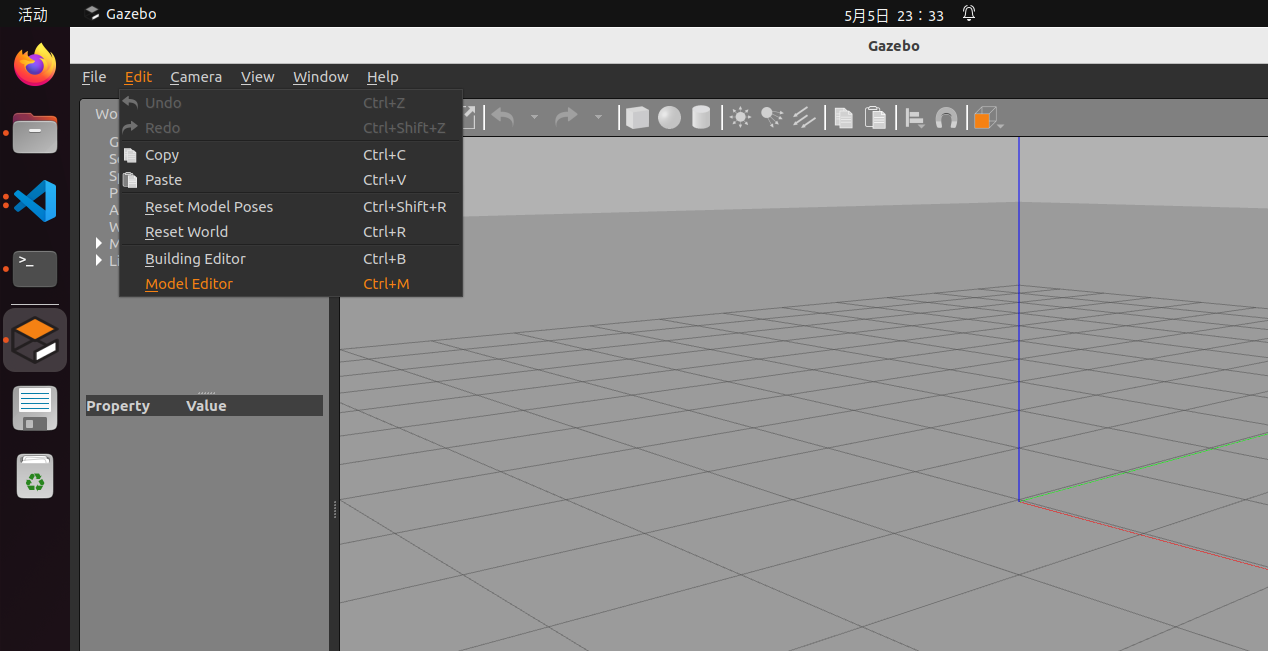Open the orange cube view angle selector

click(988, 119)
